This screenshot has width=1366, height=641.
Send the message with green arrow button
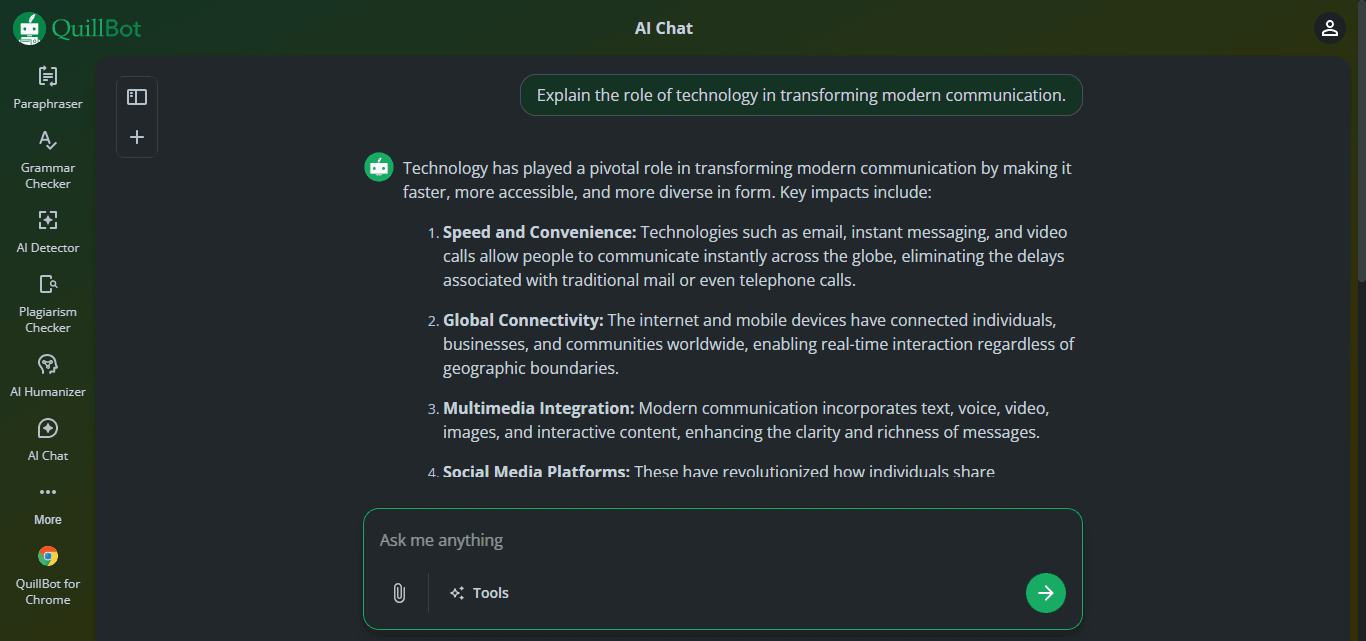pos(1046,593)
